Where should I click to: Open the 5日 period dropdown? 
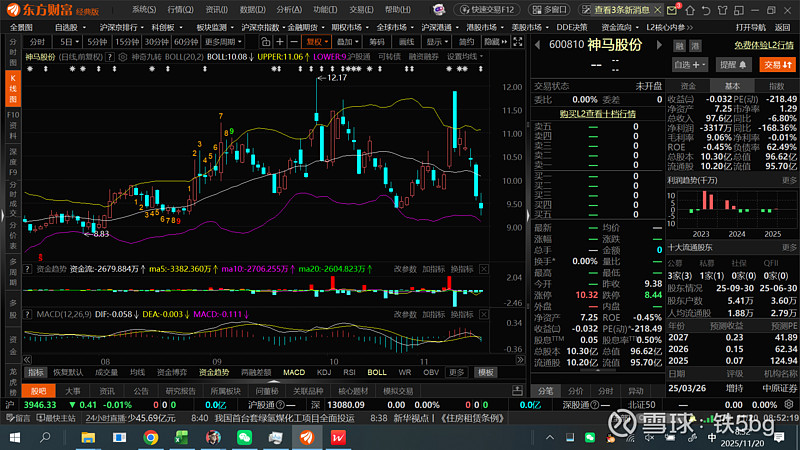click(x=68, y=42)
